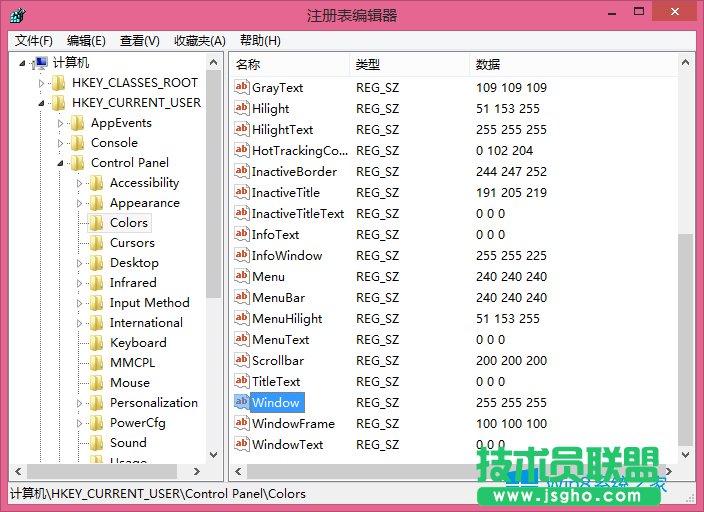Sort by the 类型 column header
The width and height of the screenshot is (704, 512).
(x=409, y=65)
